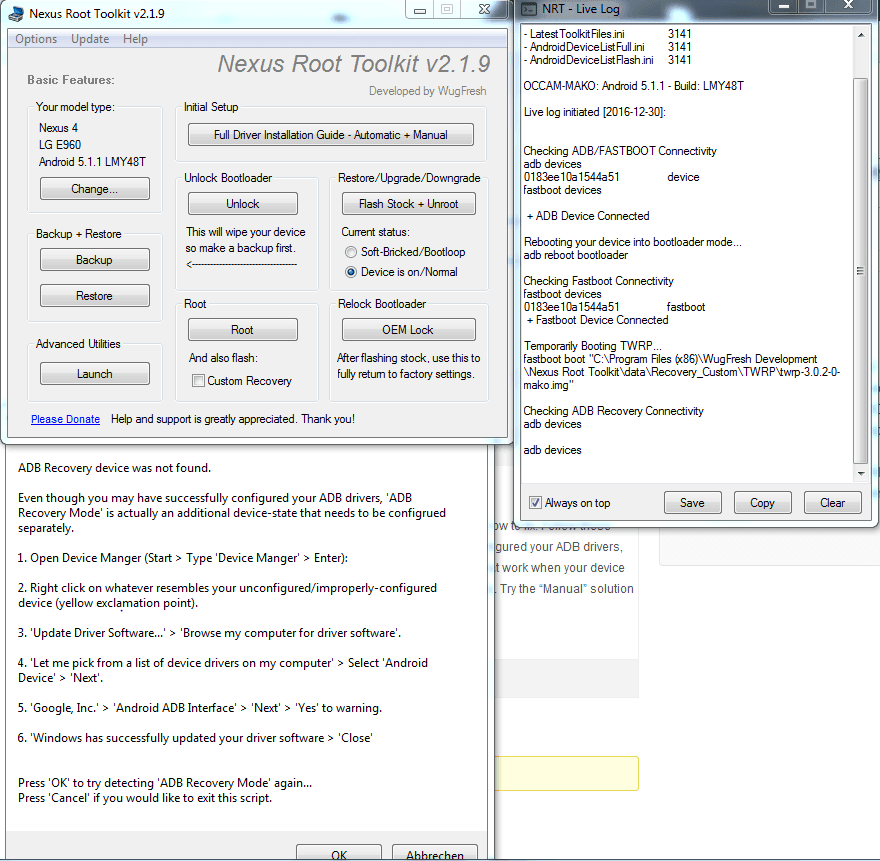Click 'Temporarily Booting TWRP...' log line
Screen dimensions: 880x861
point(593,346)
